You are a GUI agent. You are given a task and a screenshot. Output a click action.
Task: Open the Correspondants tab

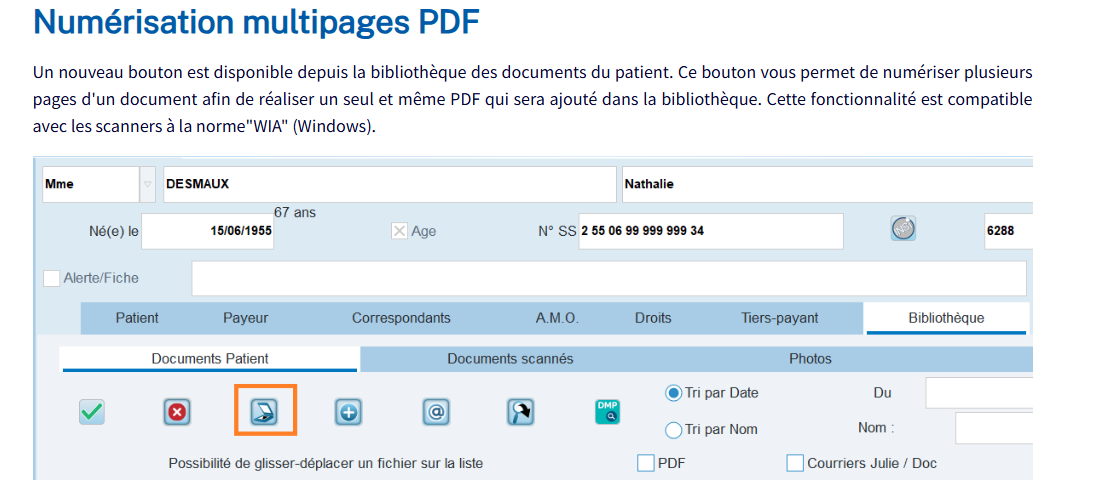coord(401,318)
